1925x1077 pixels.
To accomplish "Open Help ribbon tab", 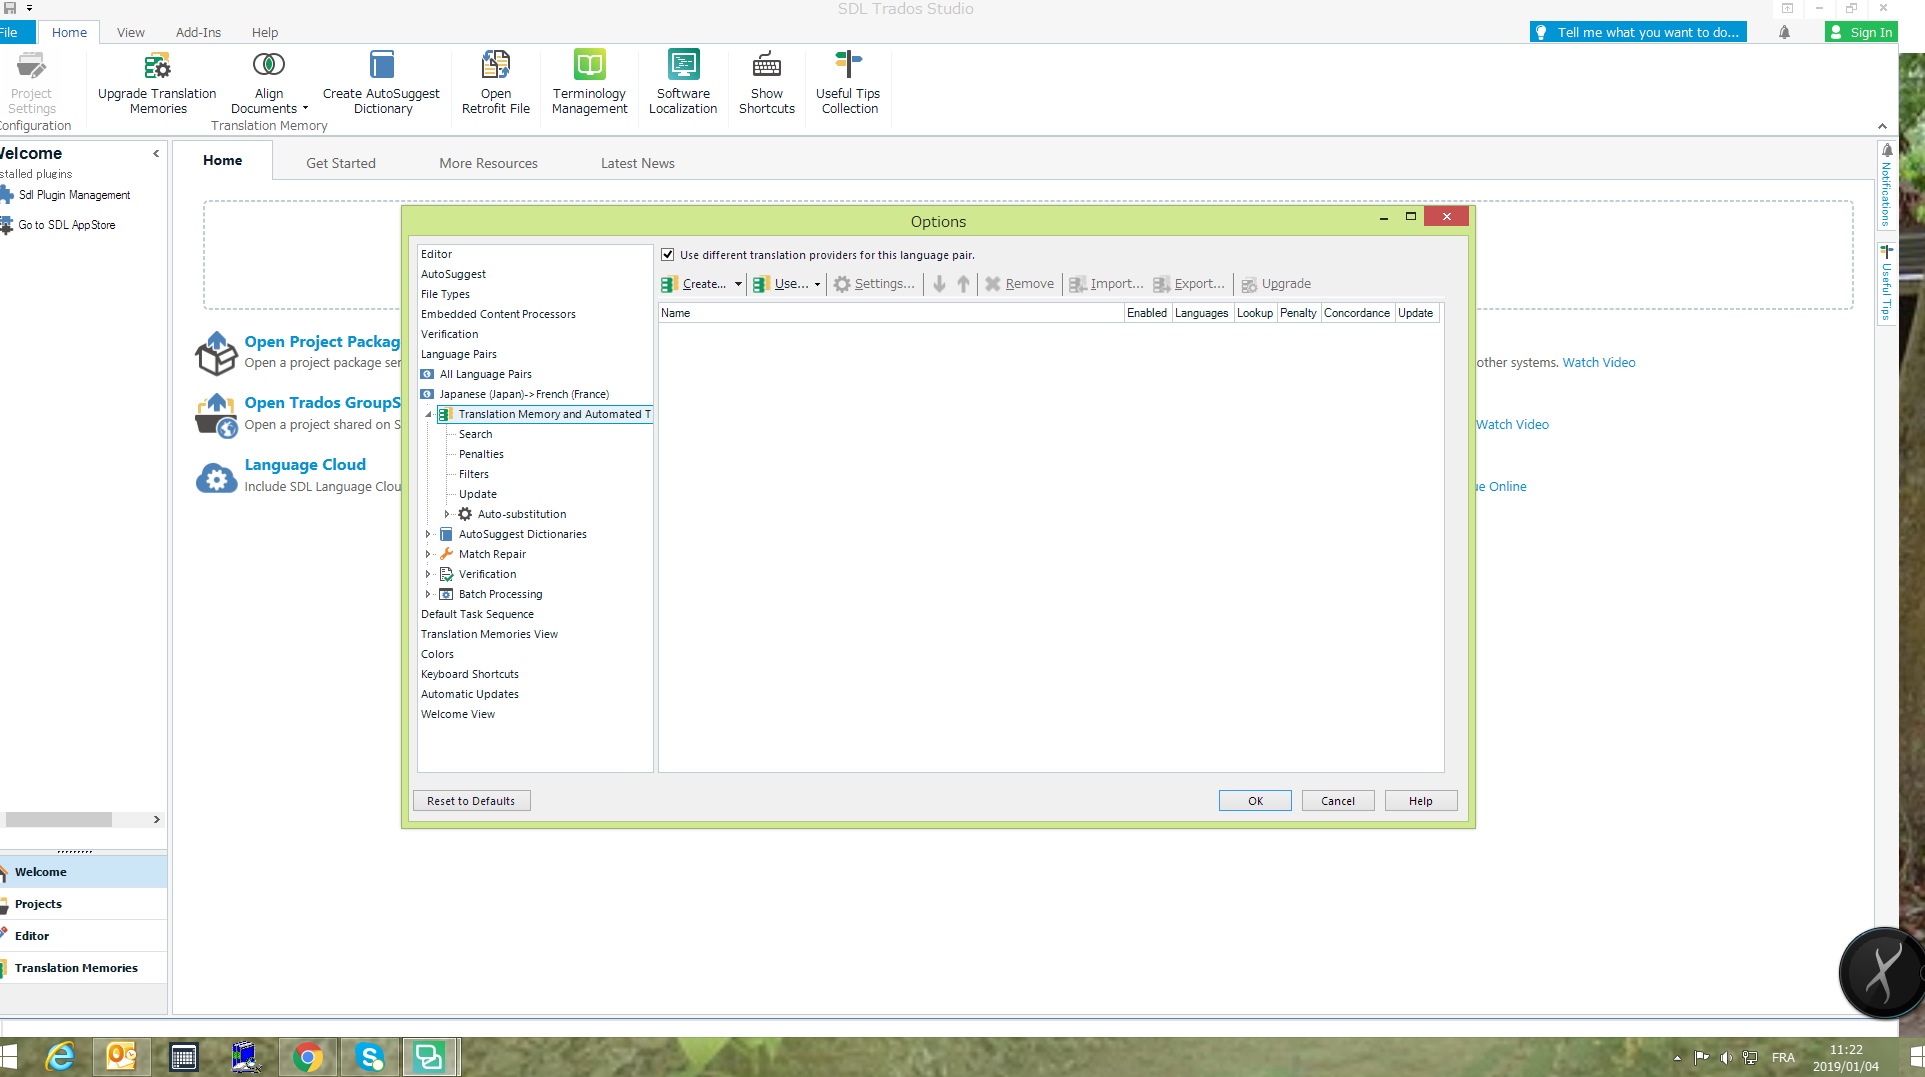I will click(265, 32).
